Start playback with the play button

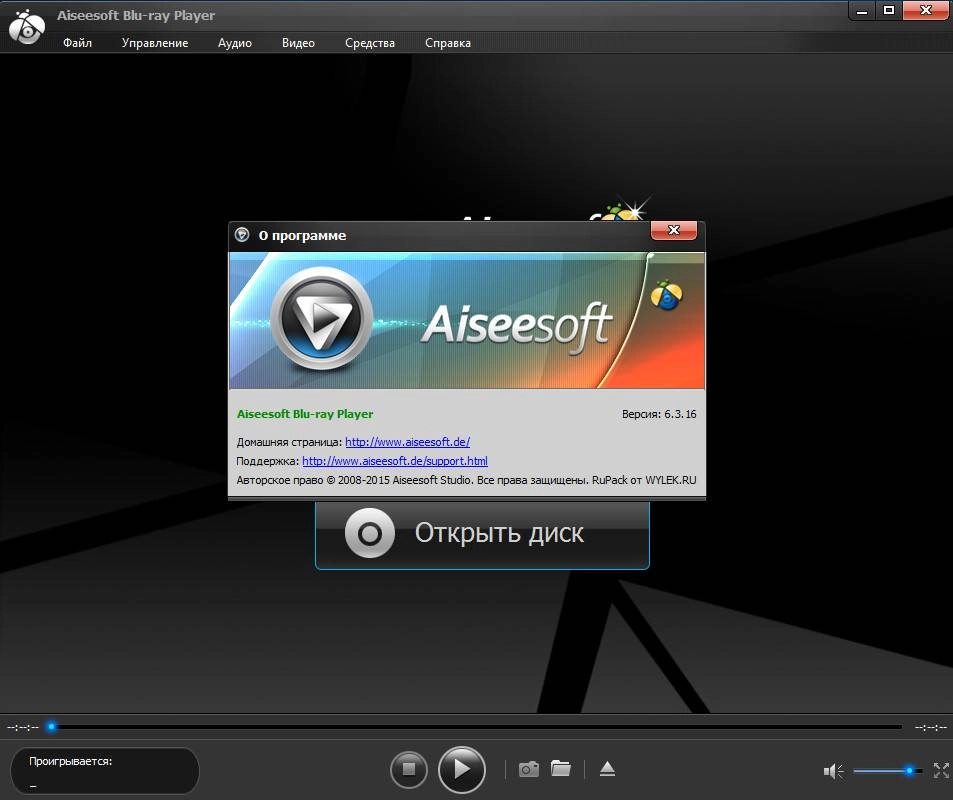pos(462,770)
